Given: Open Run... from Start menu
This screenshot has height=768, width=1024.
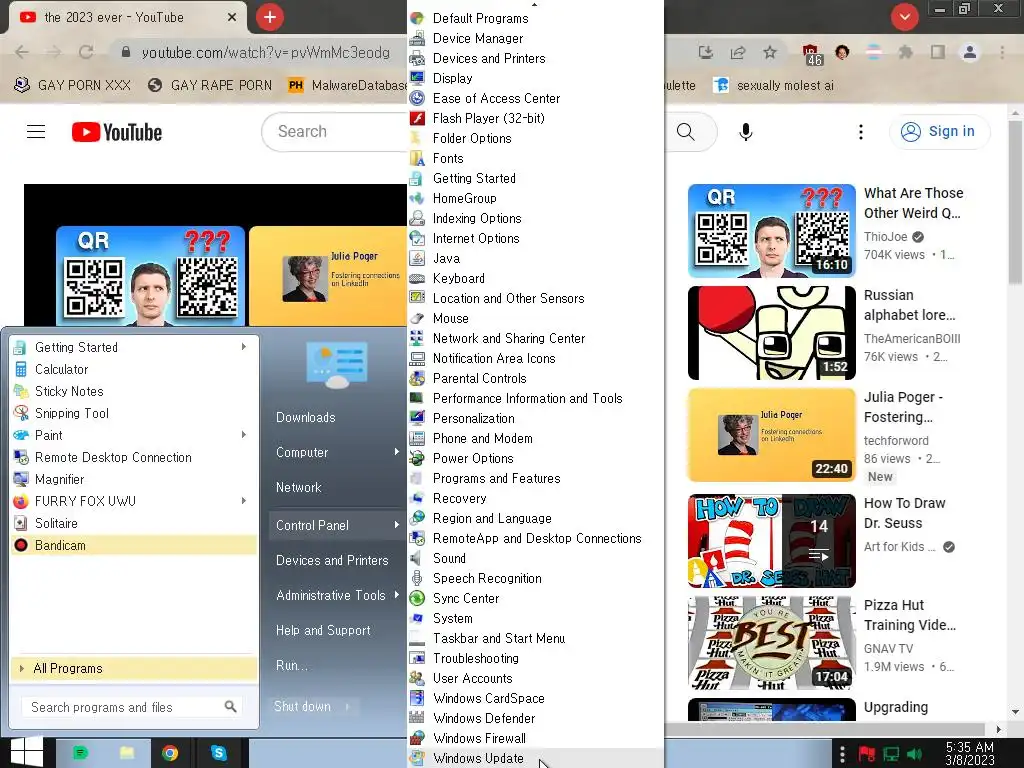Looking at the screenshot, I should [291, 665].
